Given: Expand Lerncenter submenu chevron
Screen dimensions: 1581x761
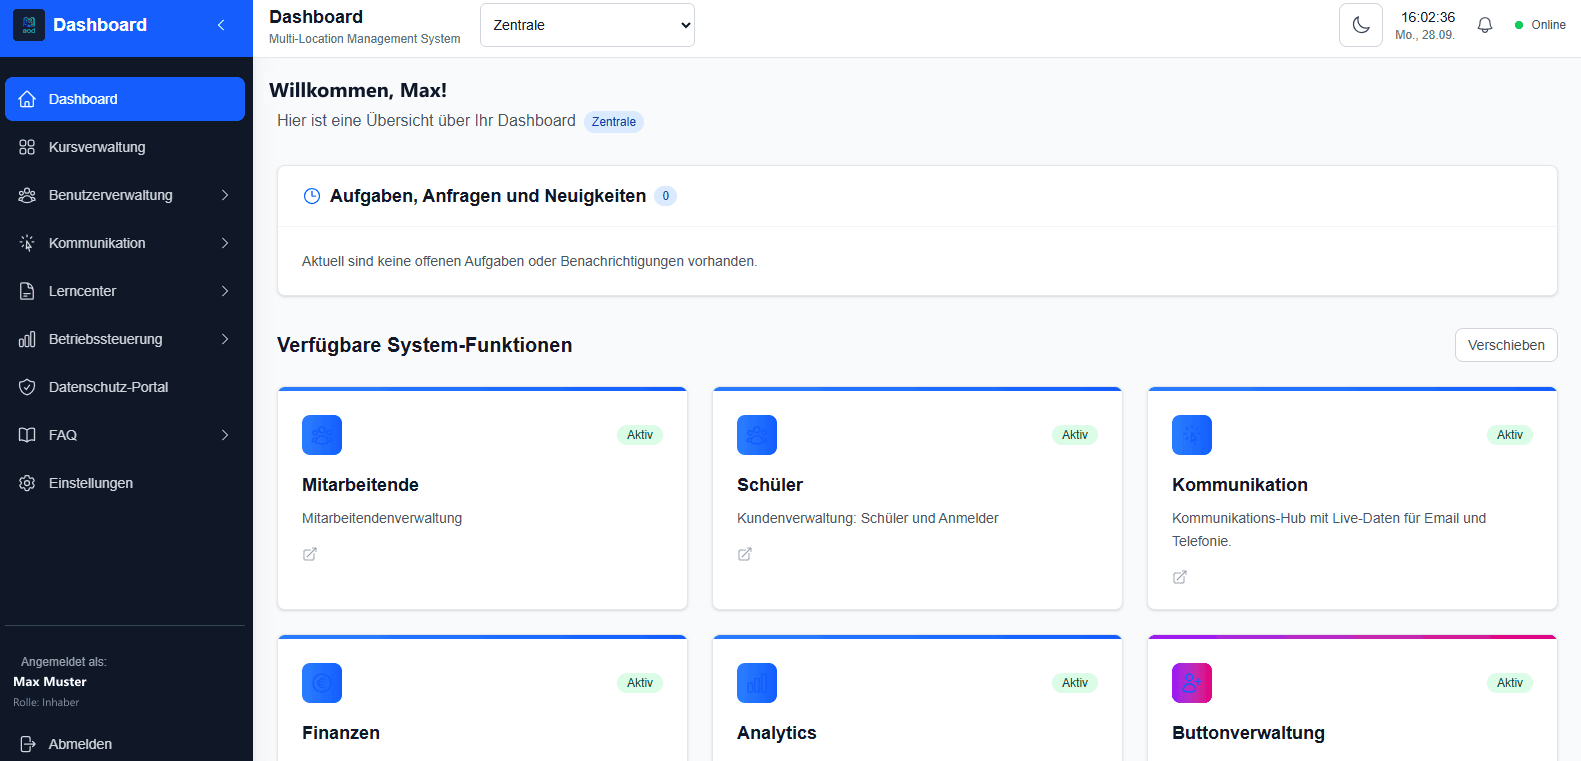Looking at the screenshot, I should click(x=225, y=291).
